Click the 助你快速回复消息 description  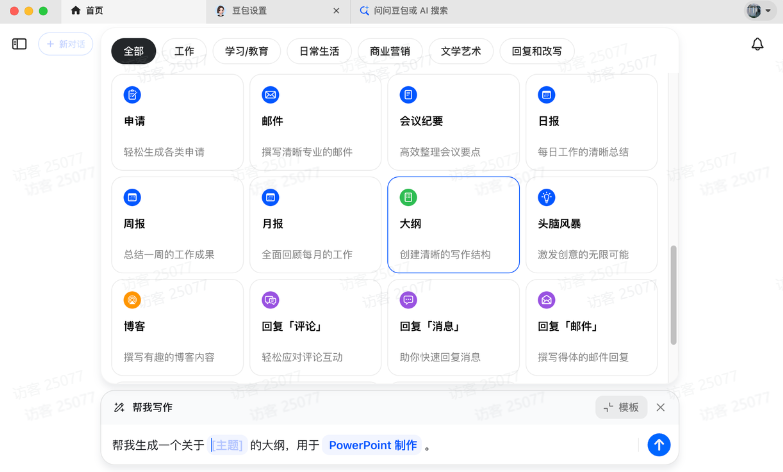point(440,357)
